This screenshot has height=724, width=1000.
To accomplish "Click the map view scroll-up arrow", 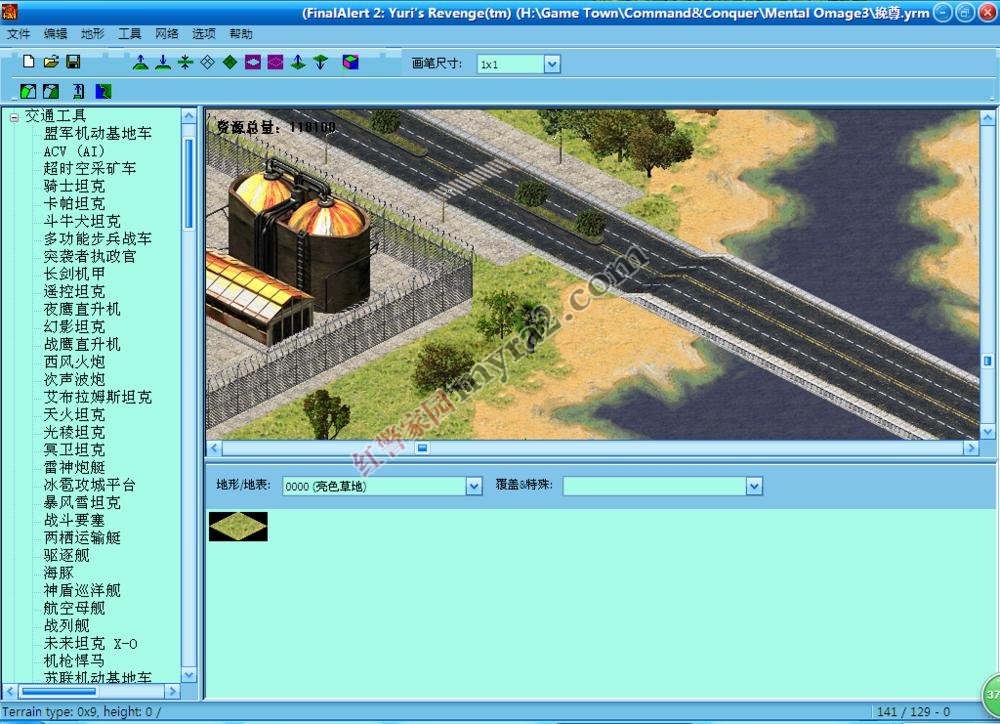I will [x=987, y=118].
